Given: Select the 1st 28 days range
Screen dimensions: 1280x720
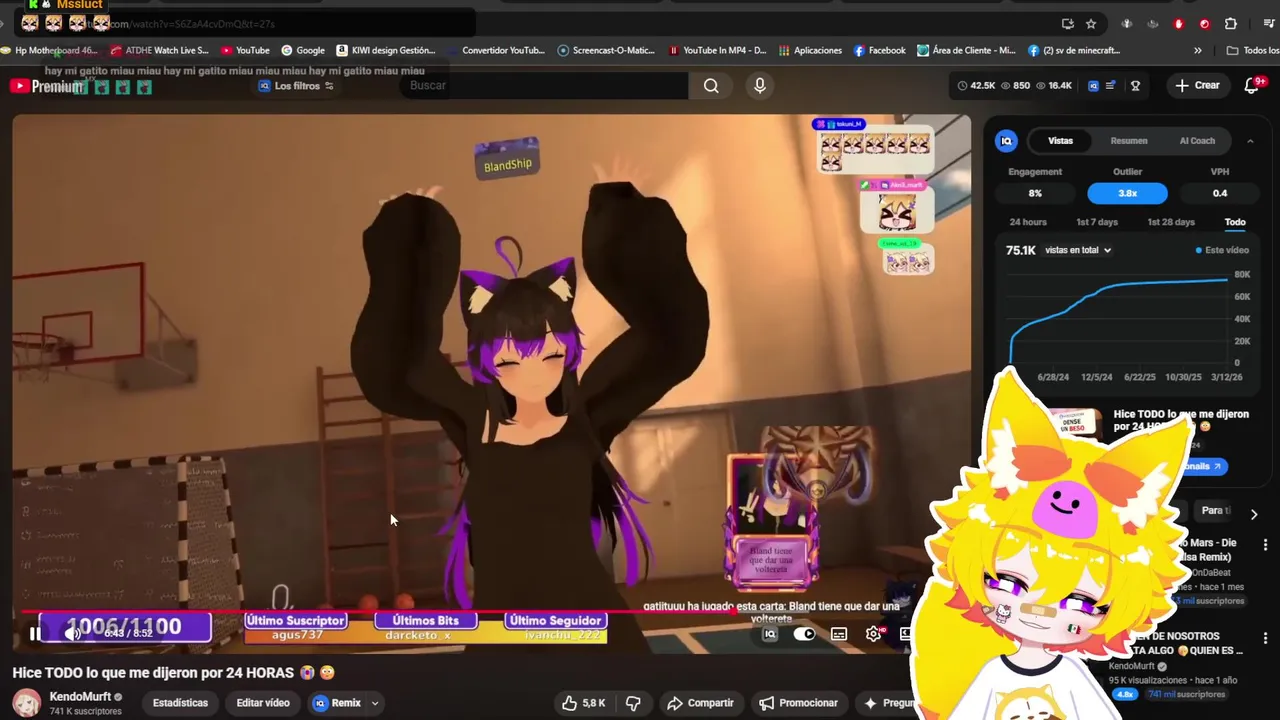Looking at the screenshot, I should [1171, 222].
